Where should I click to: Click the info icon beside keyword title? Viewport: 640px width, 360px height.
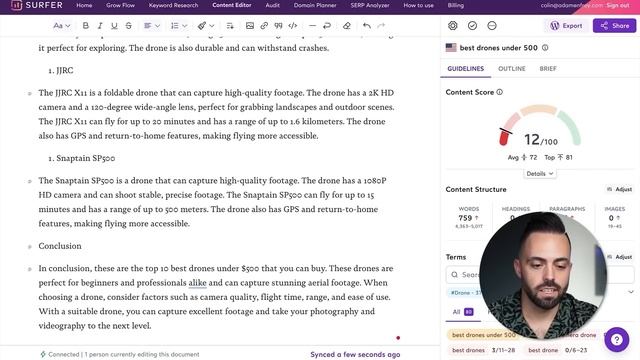point(545,48)
